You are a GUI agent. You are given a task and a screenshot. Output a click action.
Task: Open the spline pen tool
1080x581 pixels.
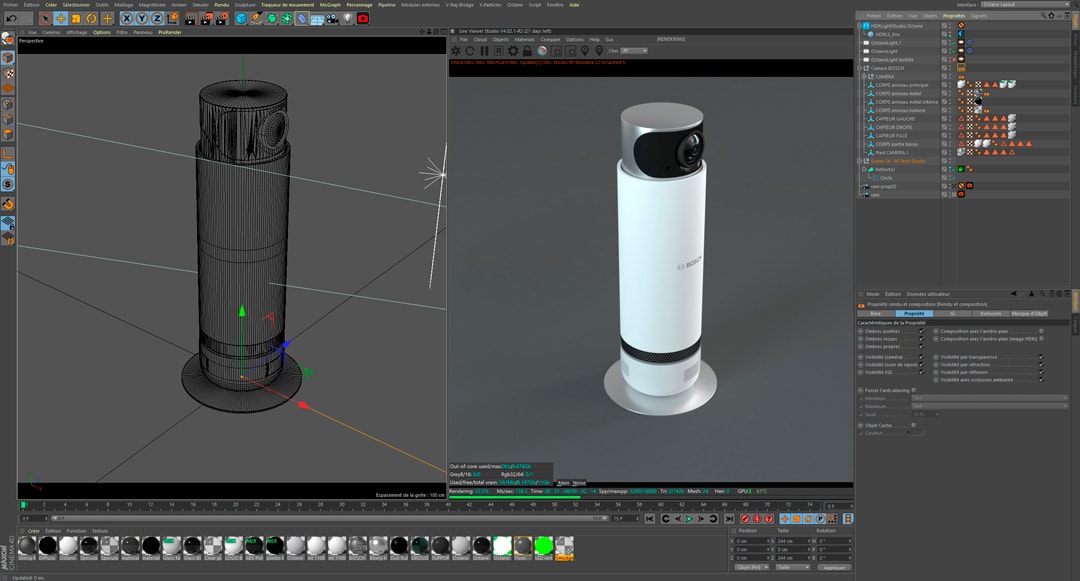[x=256, y=19]
